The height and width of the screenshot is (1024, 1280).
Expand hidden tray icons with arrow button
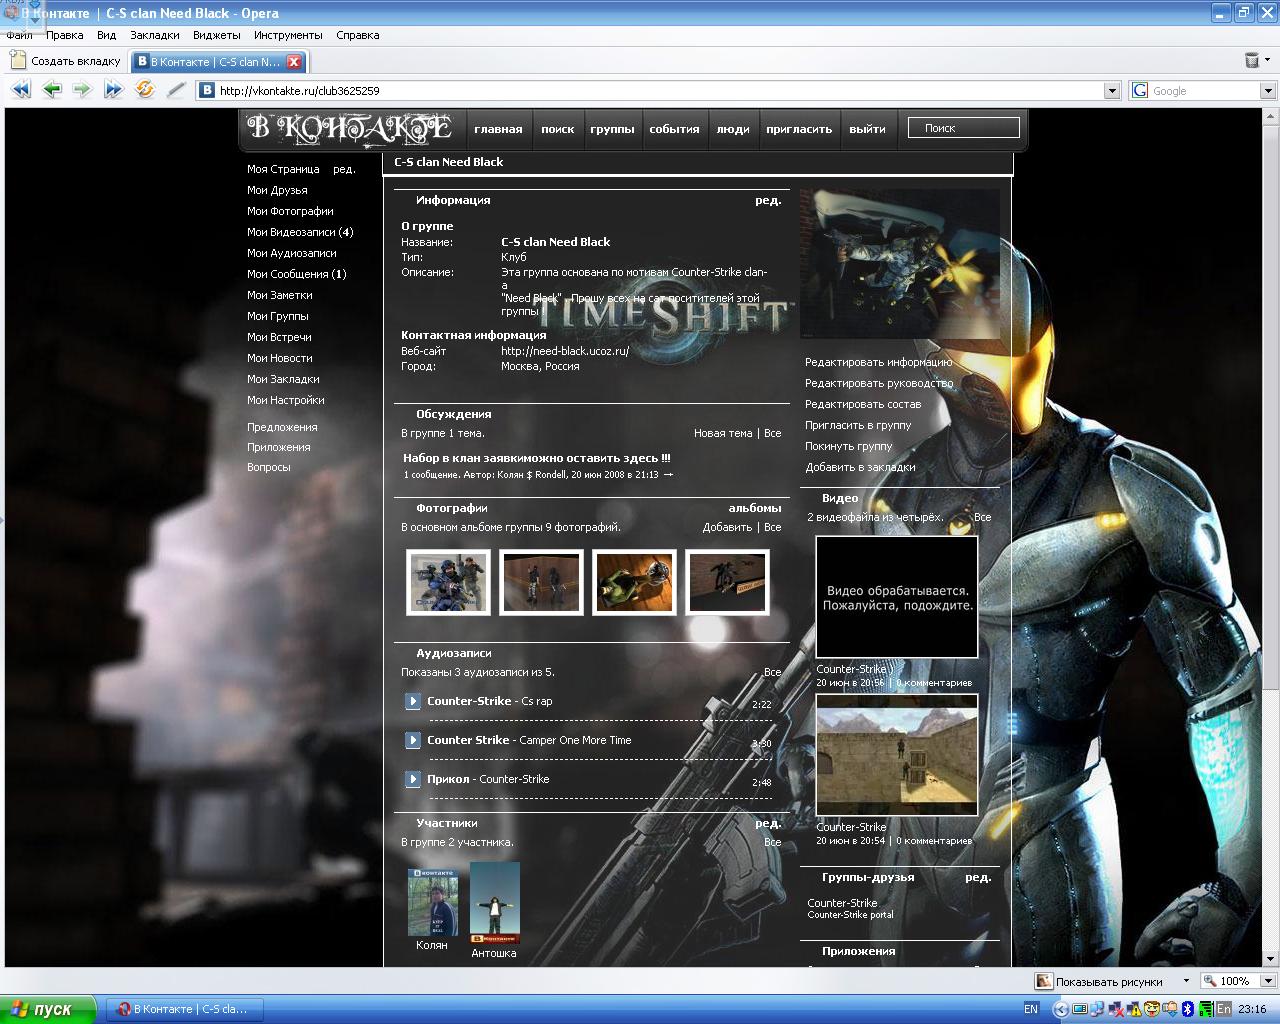tap(1061, 1009)
